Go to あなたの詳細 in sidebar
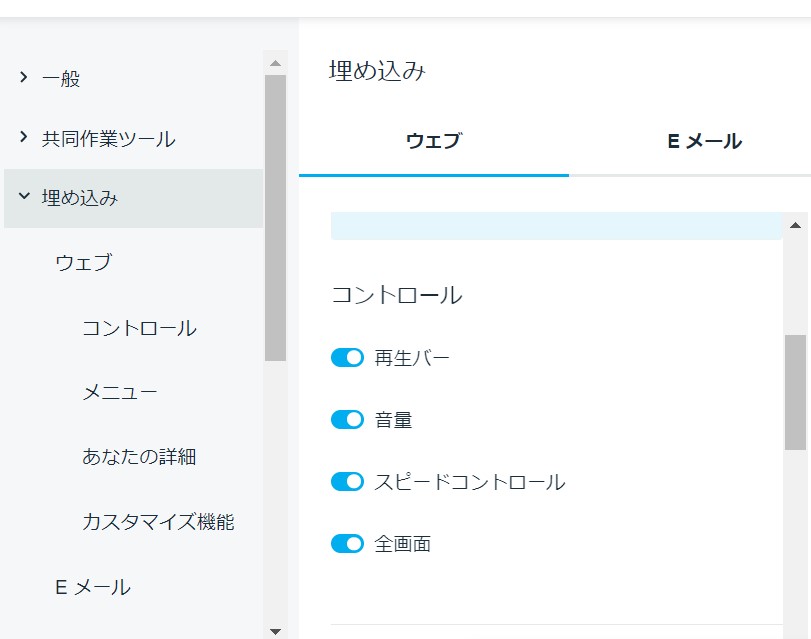Image resolution: width=811 pixels, height=639 pixels. pyautogui.click(x=139, y=456)
